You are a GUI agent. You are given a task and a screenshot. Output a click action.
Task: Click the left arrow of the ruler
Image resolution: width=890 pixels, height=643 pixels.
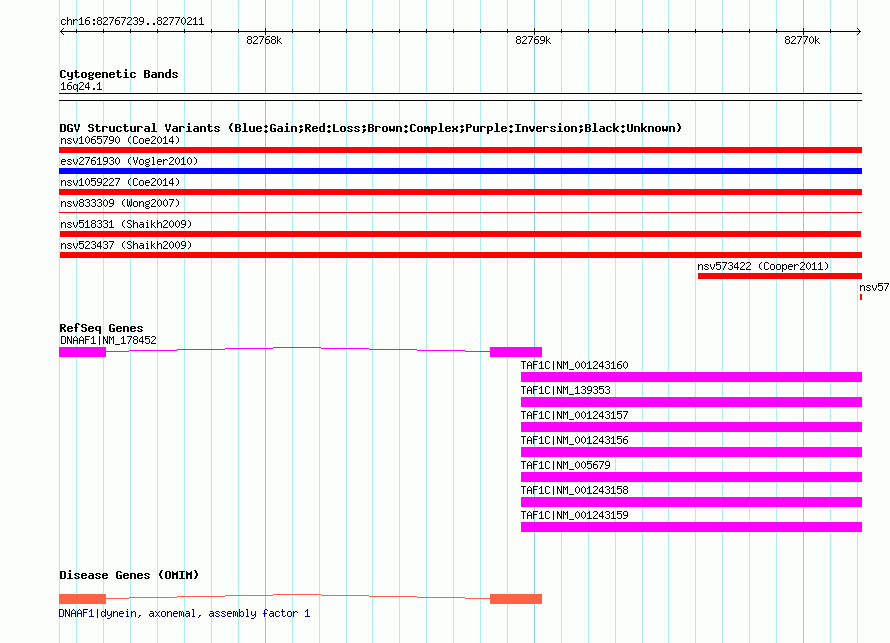click(62, 31)
